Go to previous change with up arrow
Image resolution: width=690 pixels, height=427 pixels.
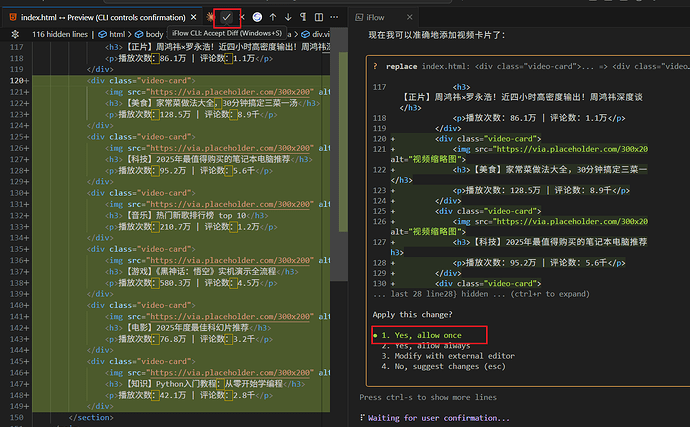274,17
